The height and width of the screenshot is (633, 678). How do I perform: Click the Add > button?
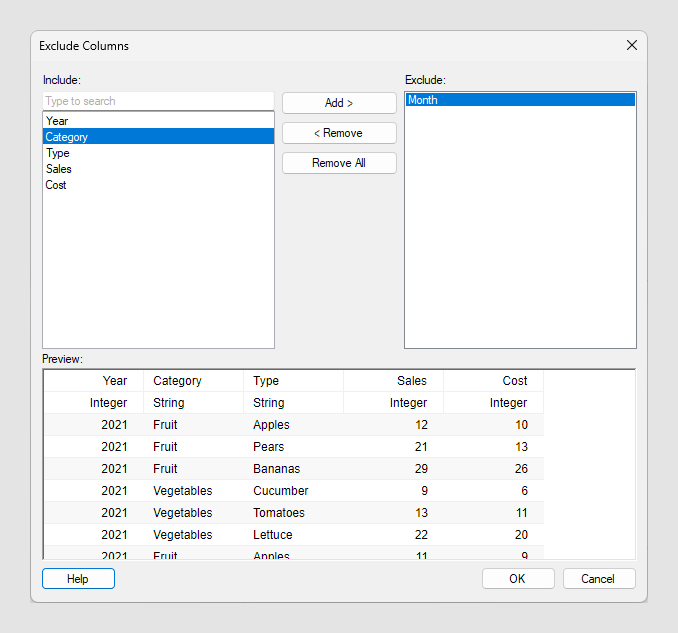[339, 103]
